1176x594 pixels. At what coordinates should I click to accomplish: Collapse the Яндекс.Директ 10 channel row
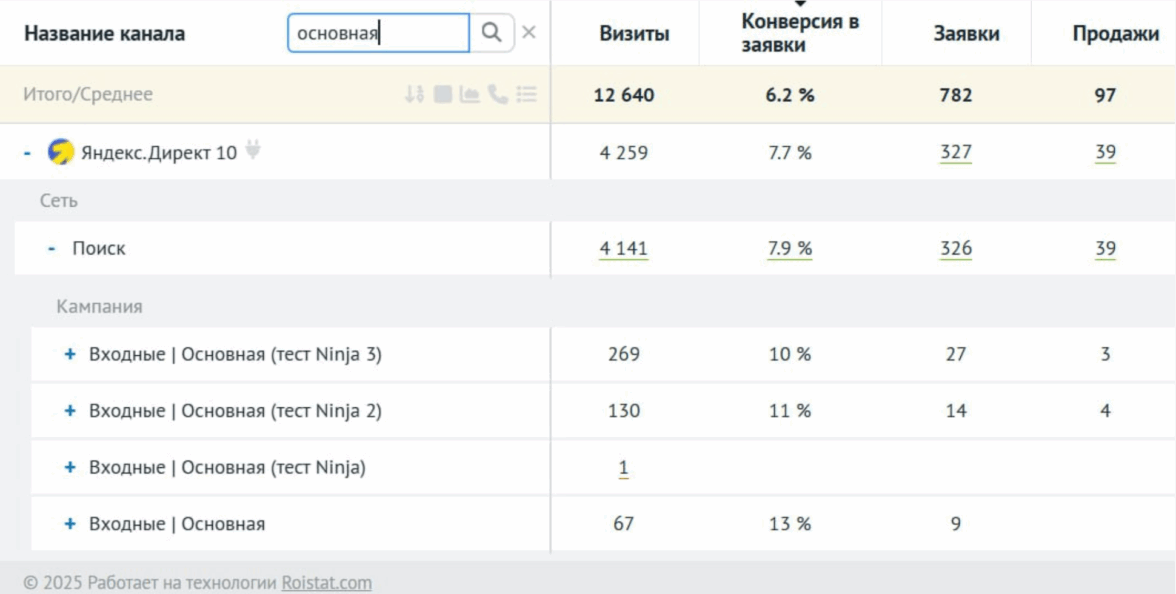(28, 153)
